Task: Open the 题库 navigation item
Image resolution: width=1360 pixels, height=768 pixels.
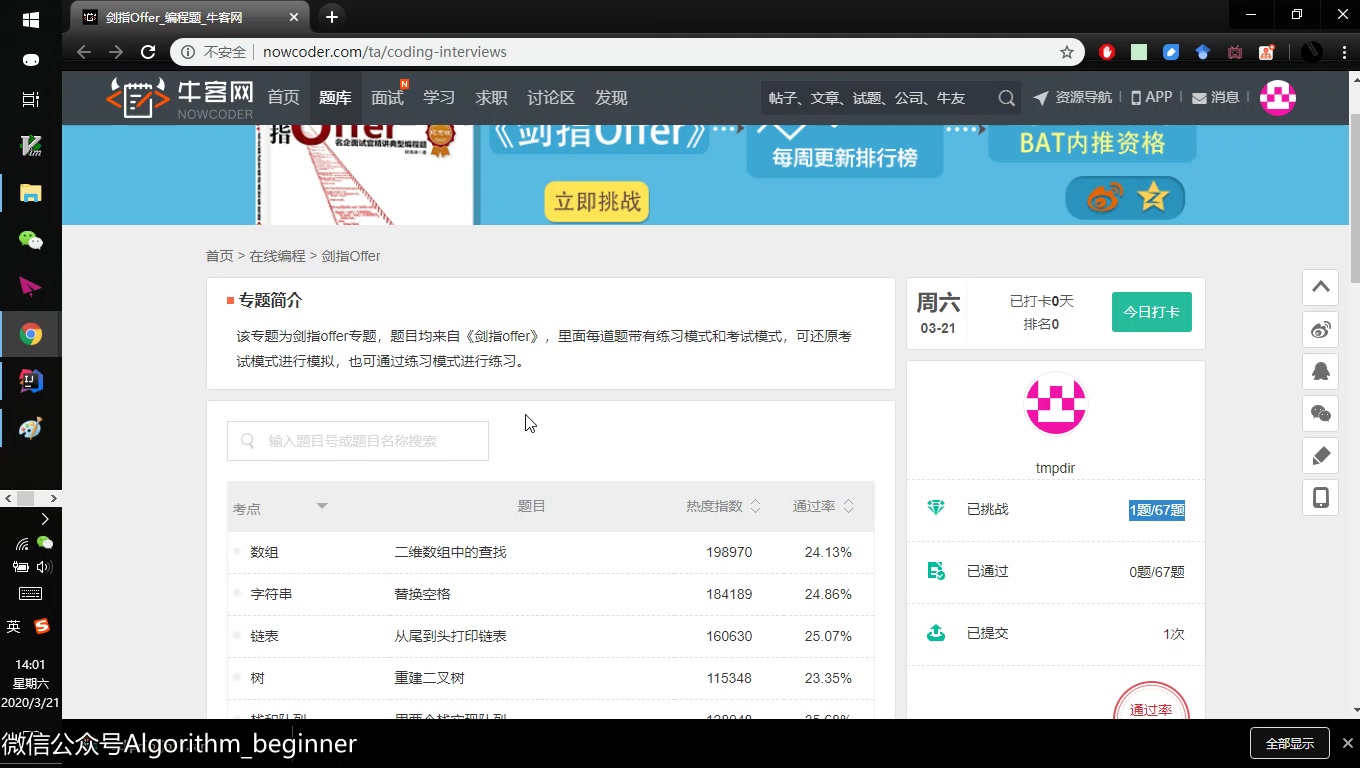Action: (x=335, y=98)
